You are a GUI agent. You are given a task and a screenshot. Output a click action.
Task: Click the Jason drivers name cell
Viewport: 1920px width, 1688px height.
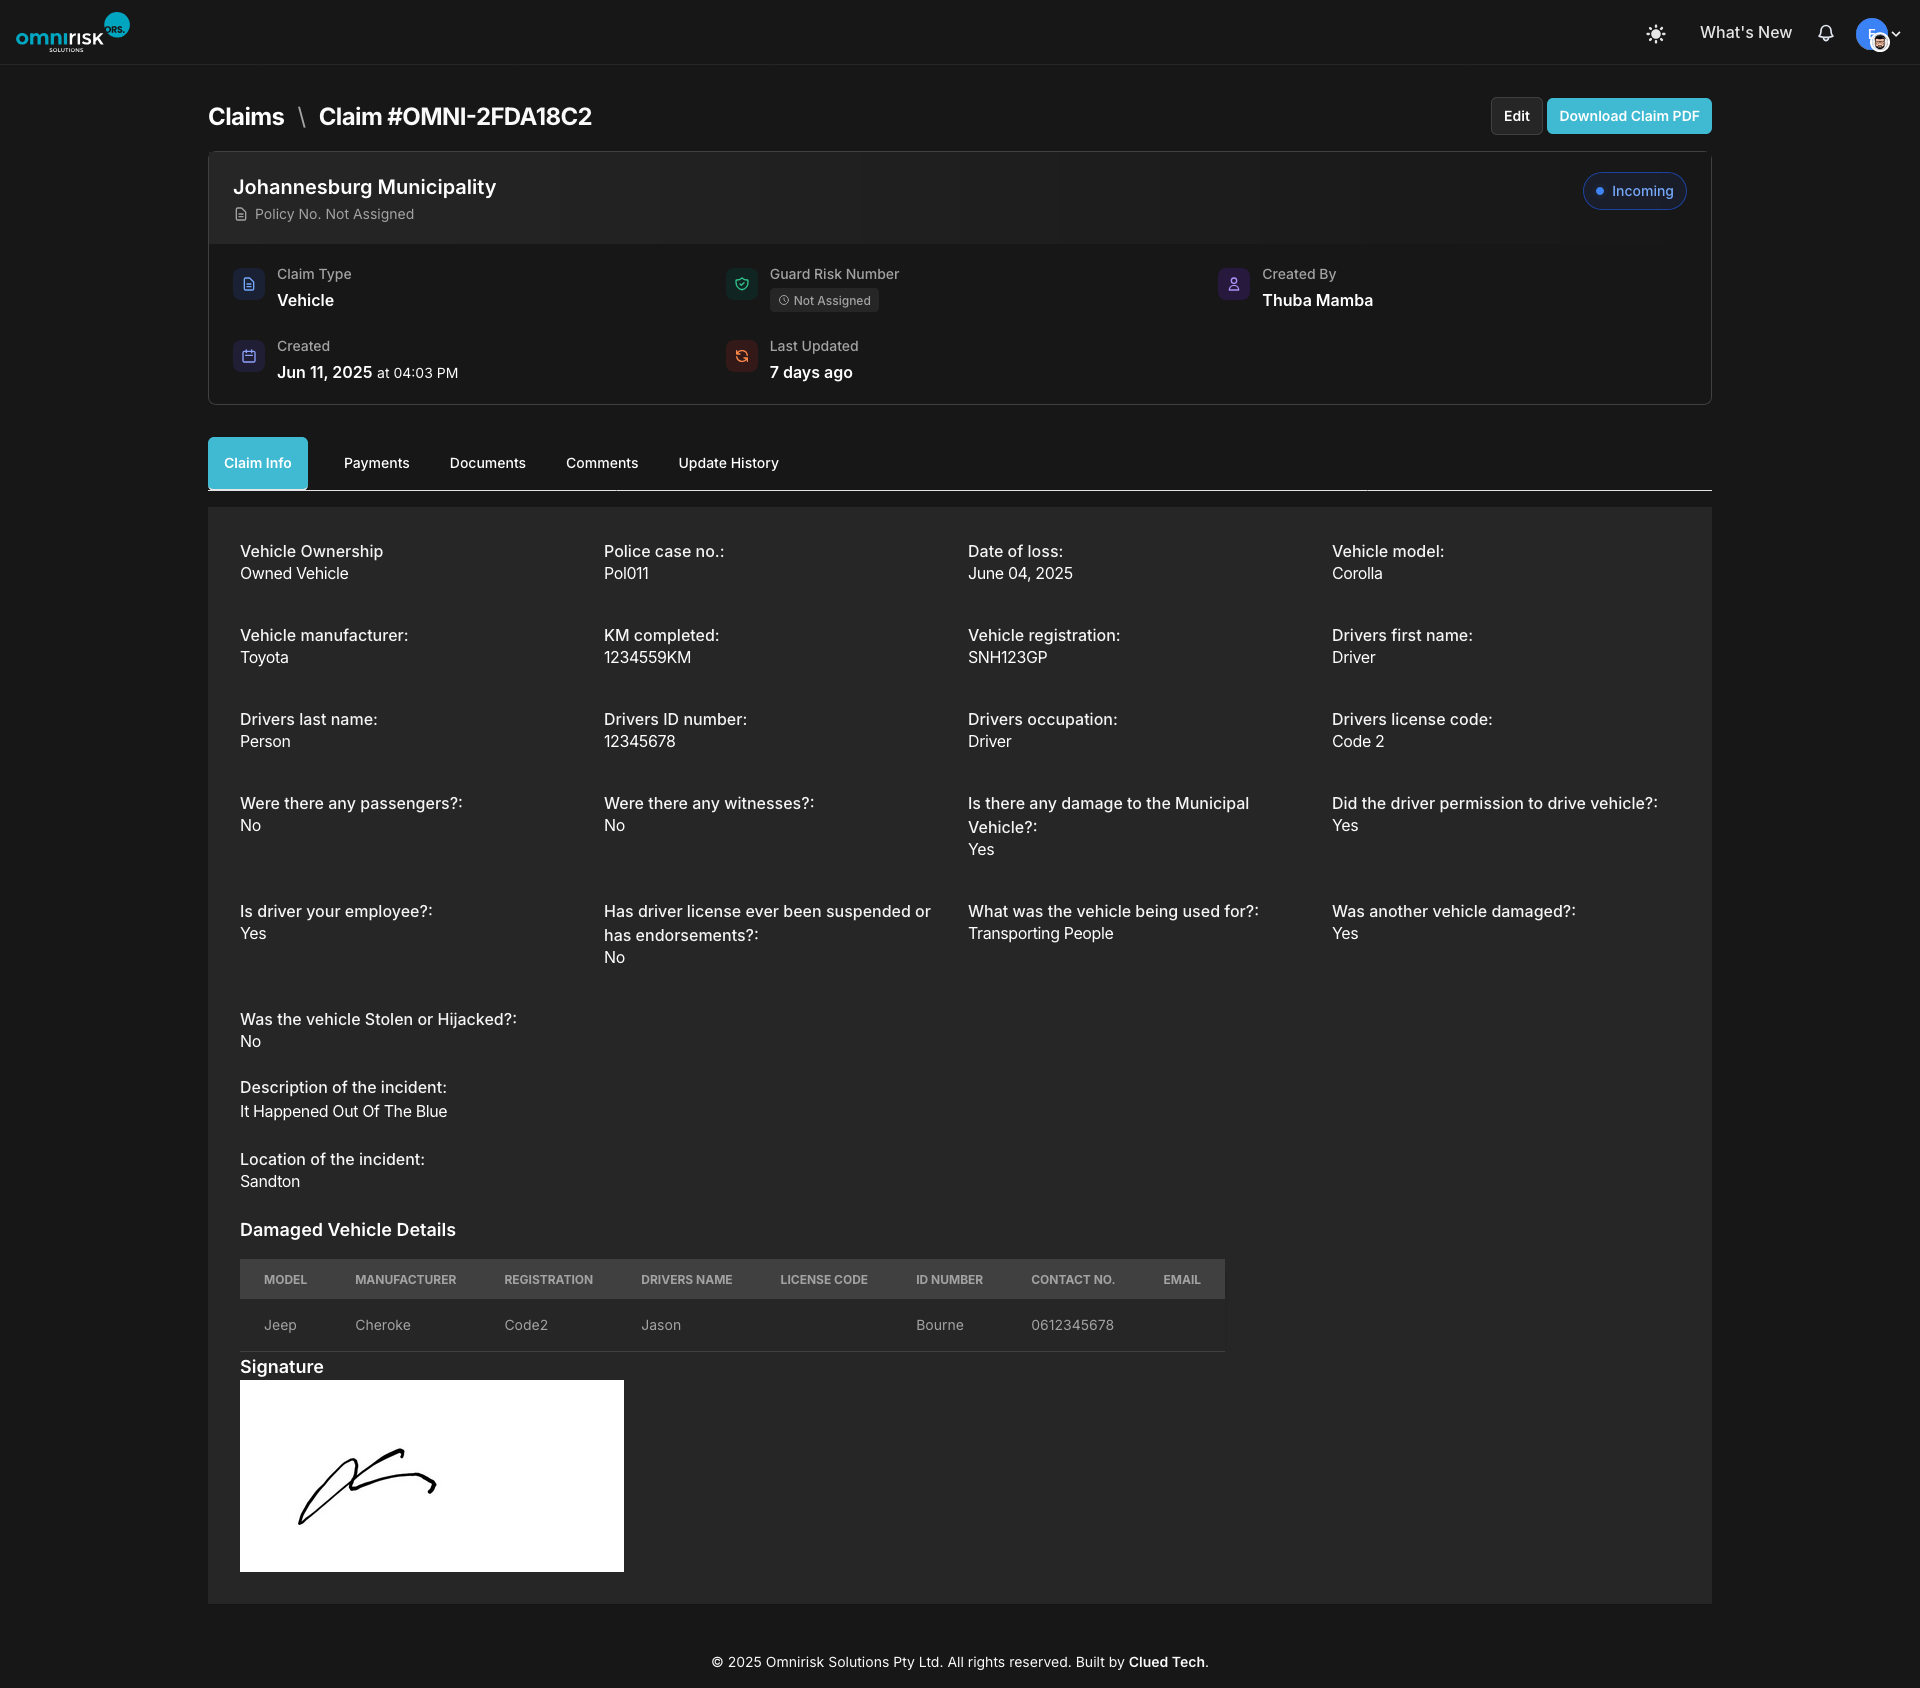(x=660, y=1325)
